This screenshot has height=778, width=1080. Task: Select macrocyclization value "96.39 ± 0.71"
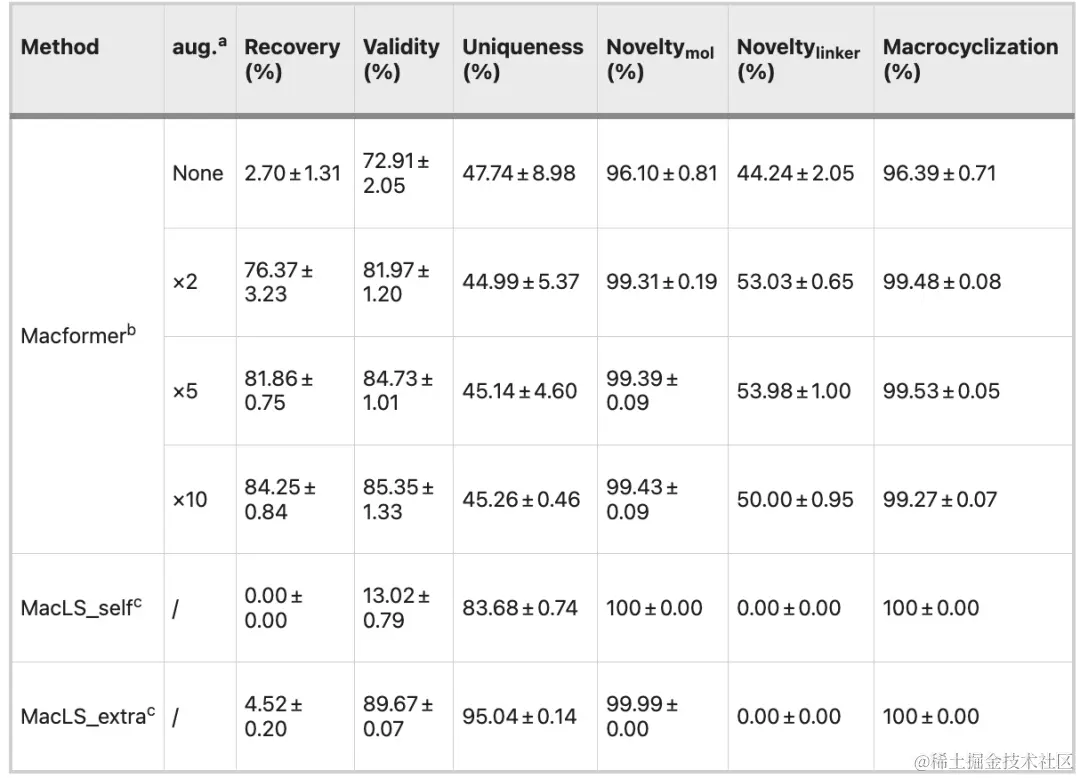[x=939, y=173]
